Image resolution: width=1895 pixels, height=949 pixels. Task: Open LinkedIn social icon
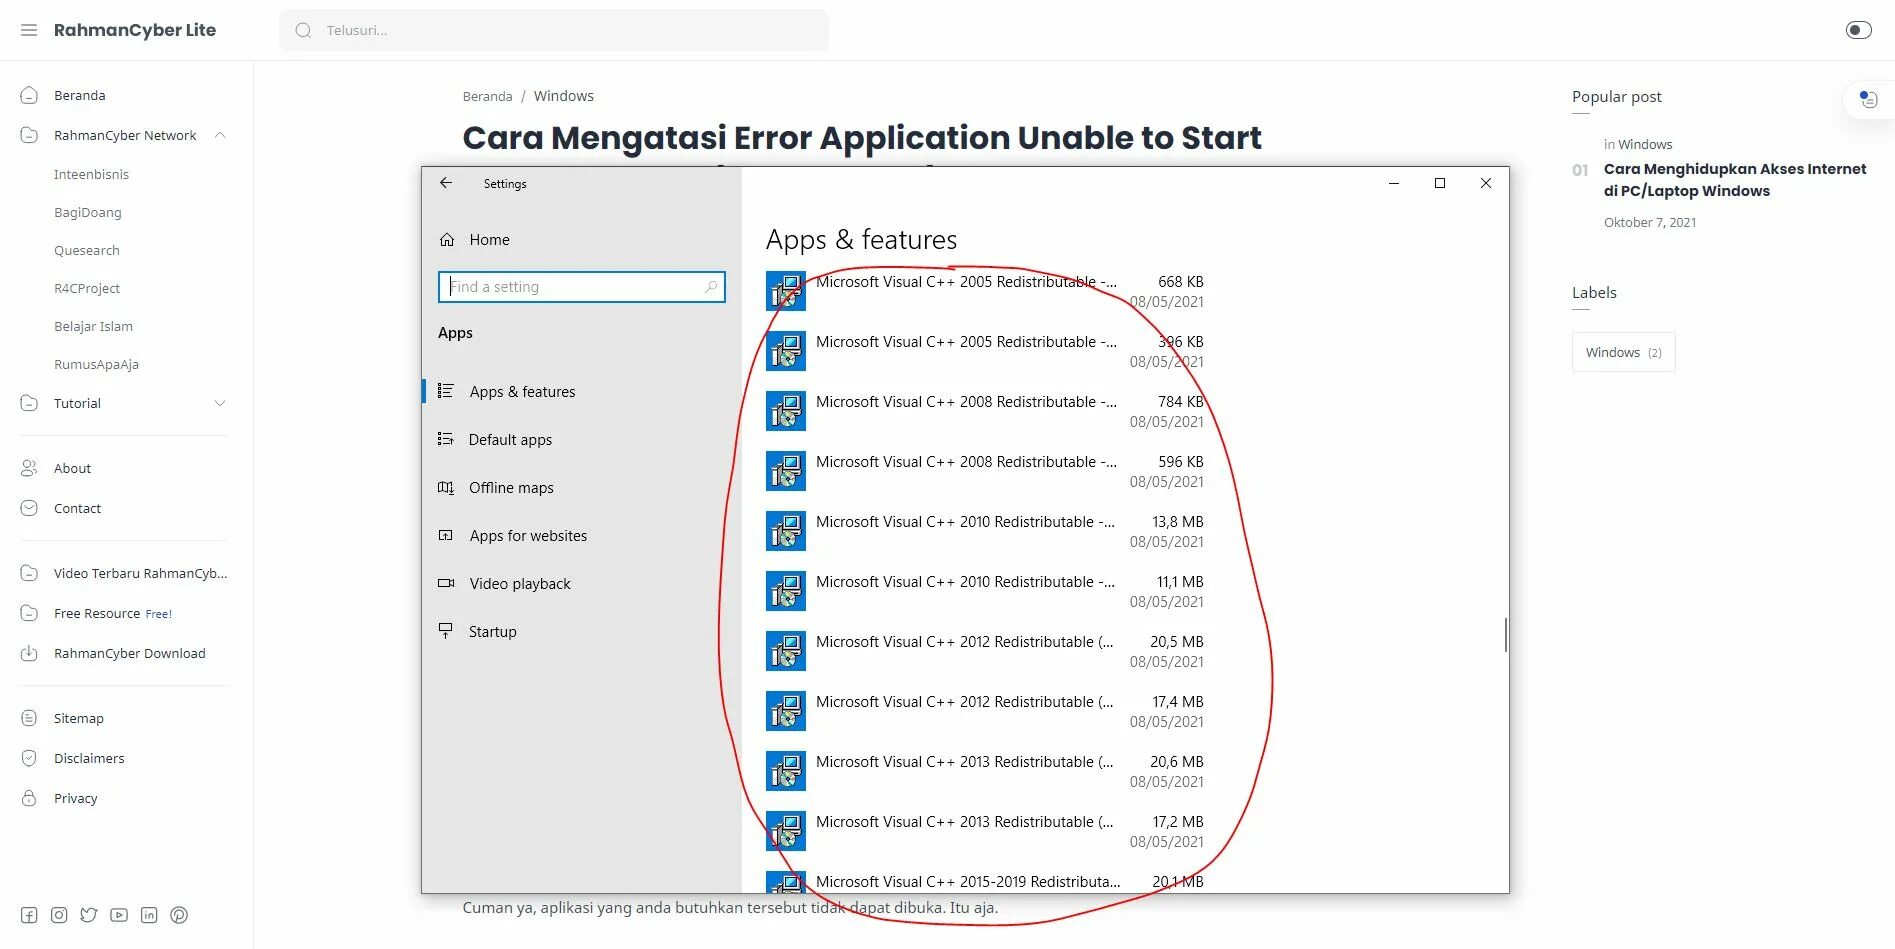149,915
